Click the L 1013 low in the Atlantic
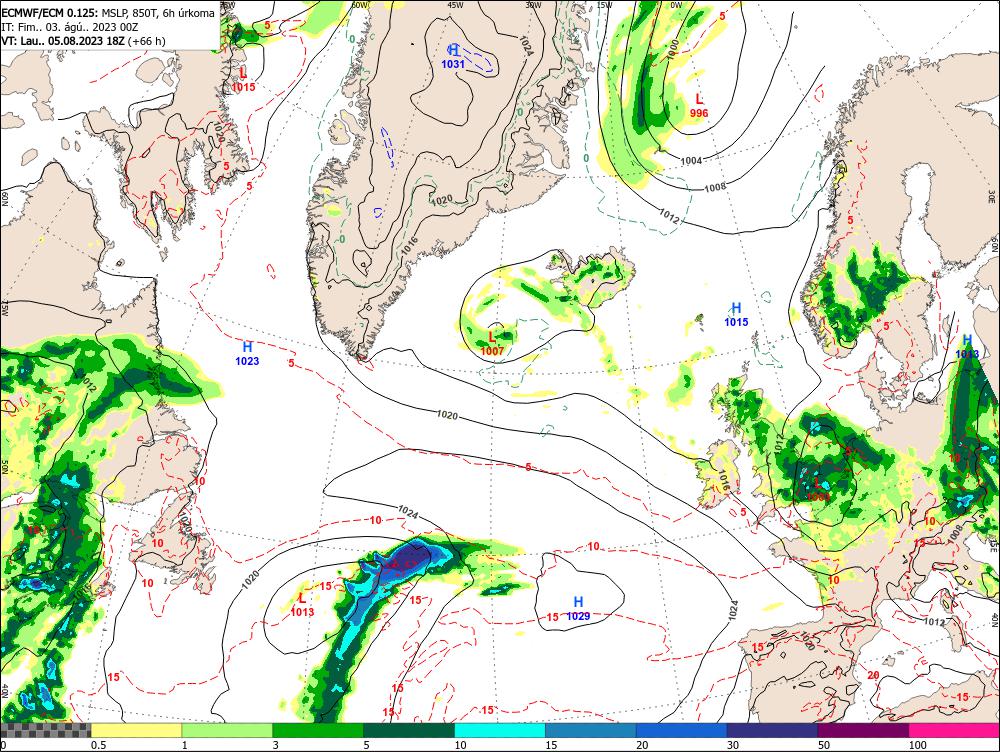This screenshot has height=752, width=1000. pos(302,605)
